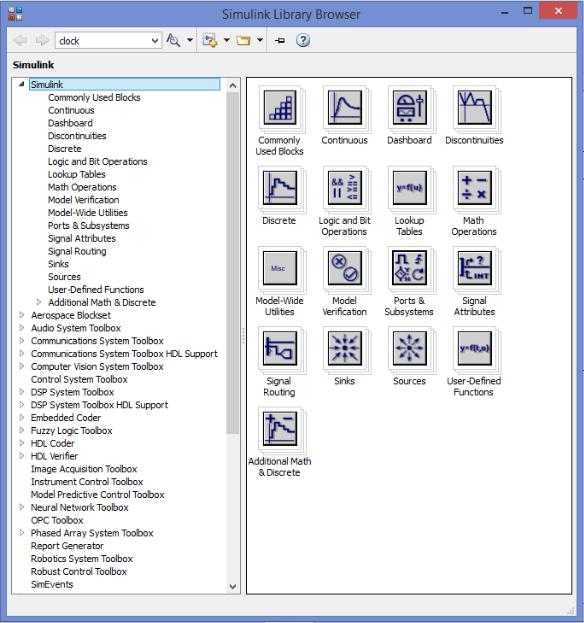Image resolution: width=584 pixels, height=623 pixels.
Task: Select Control System Toolbox in the tree
Action: click(79, 379)
